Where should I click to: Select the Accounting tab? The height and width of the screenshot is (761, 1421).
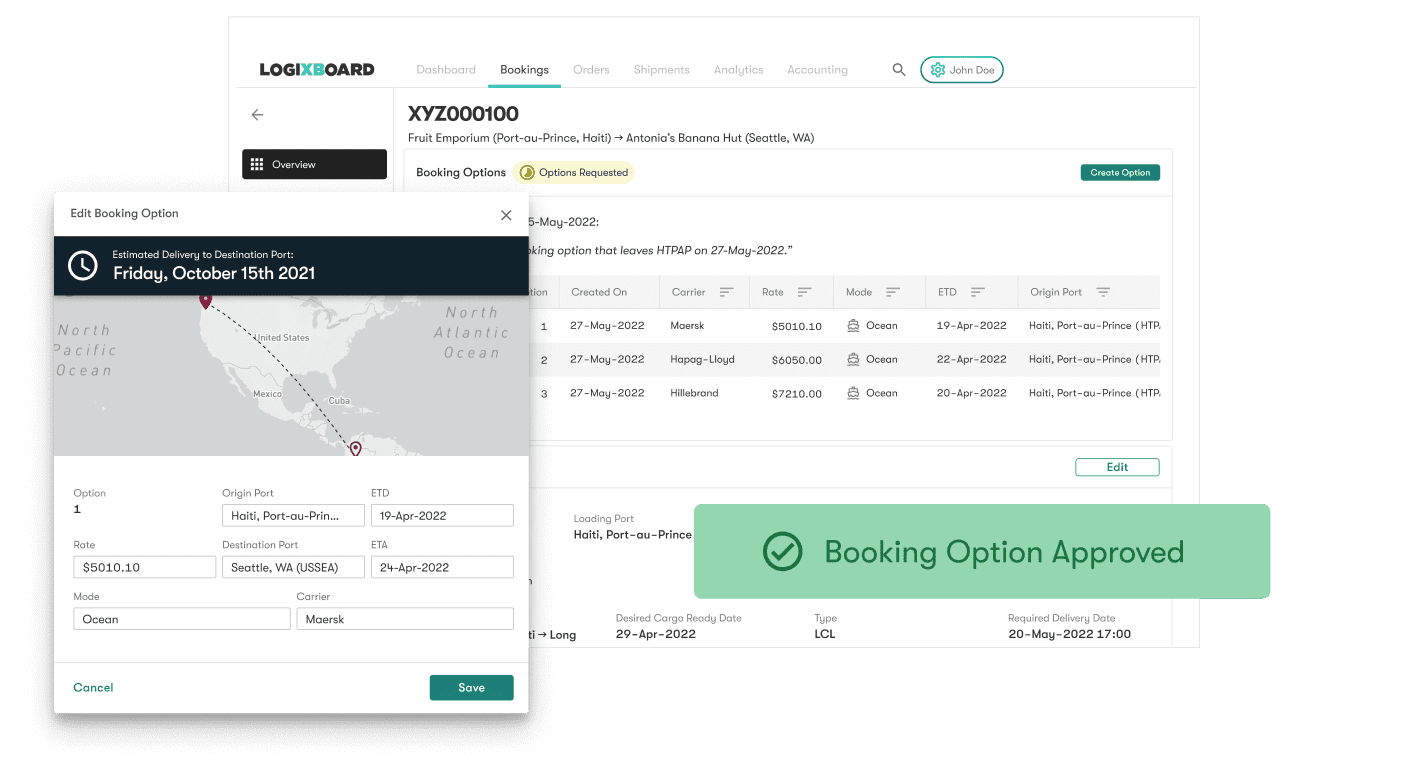pyautogui.click(x=817, y=69)
